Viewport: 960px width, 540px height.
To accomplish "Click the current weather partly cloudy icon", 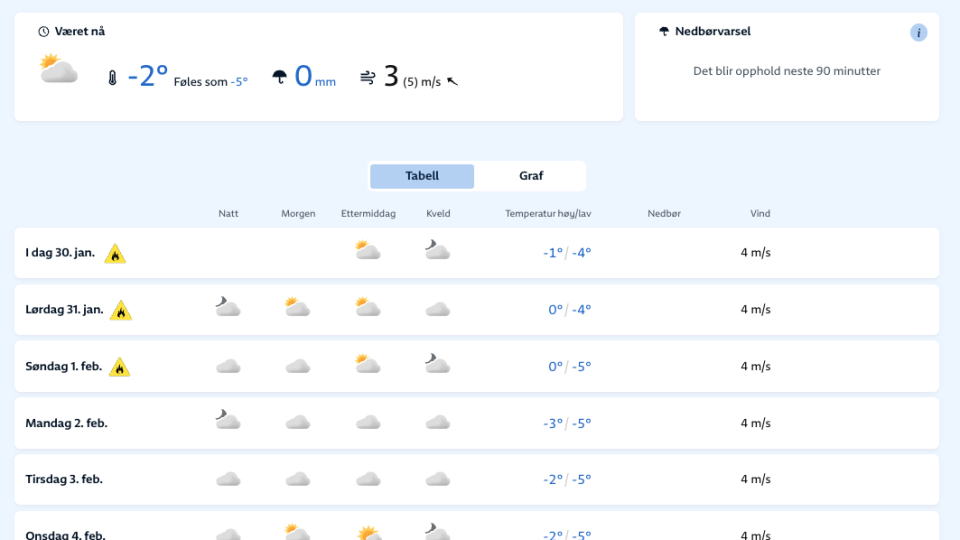I will (59, 70).
